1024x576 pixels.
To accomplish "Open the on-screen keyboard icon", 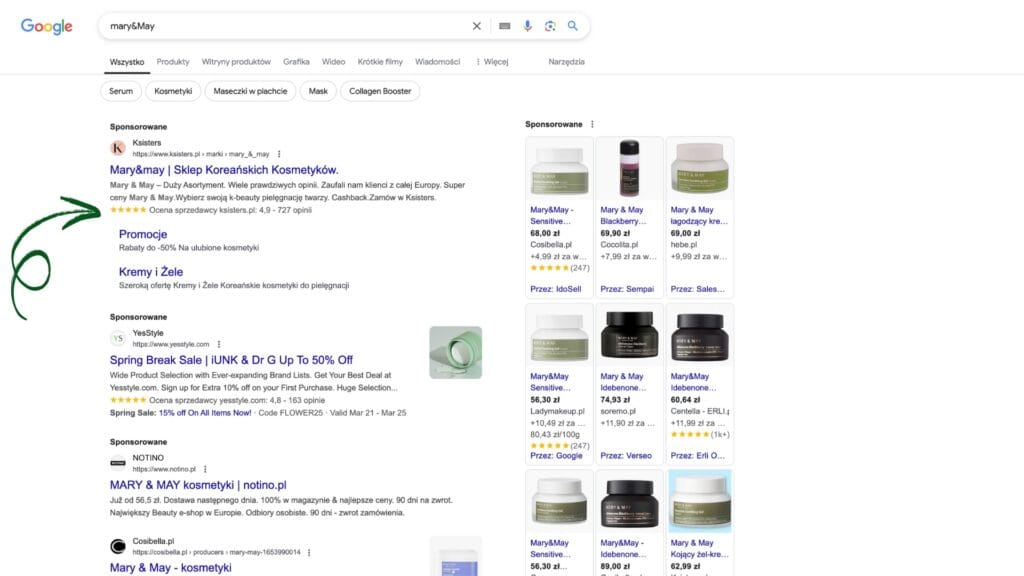I will click(505, 25).
